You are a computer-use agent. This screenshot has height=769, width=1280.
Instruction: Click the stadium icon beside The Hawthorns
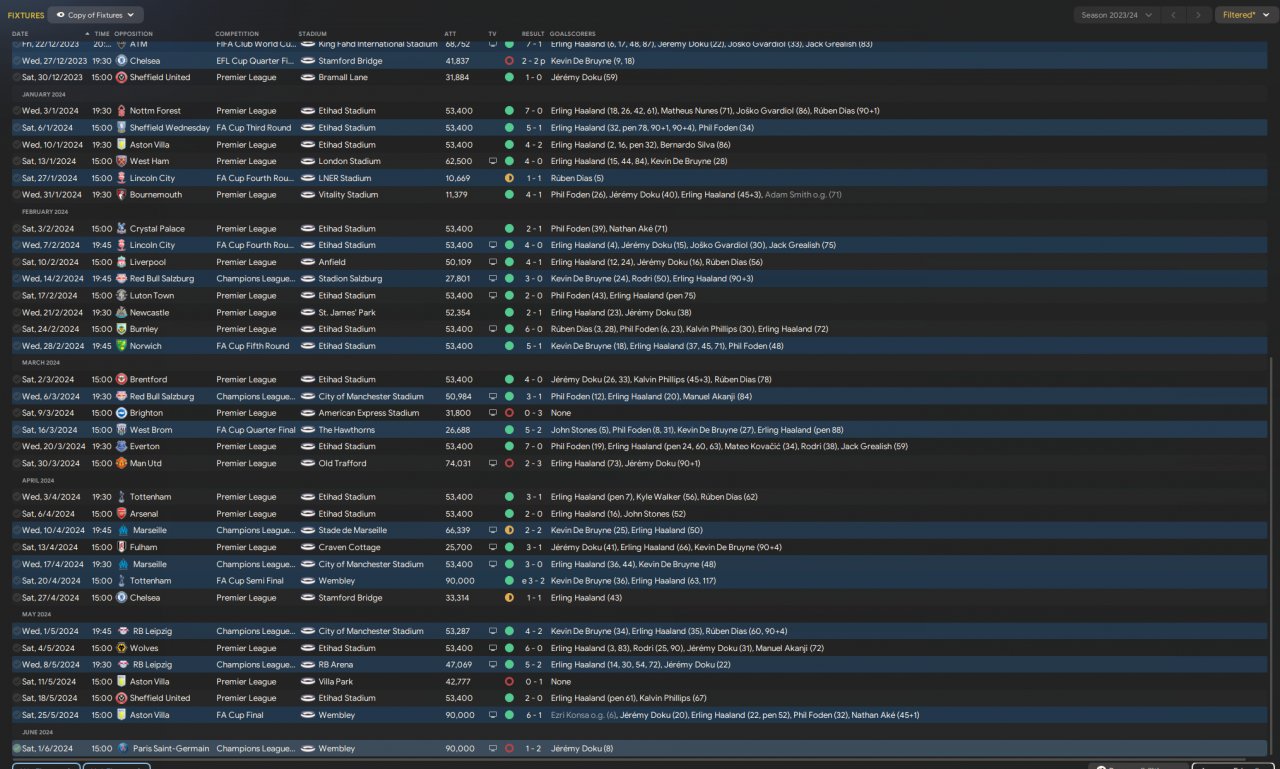coord(308,430)
